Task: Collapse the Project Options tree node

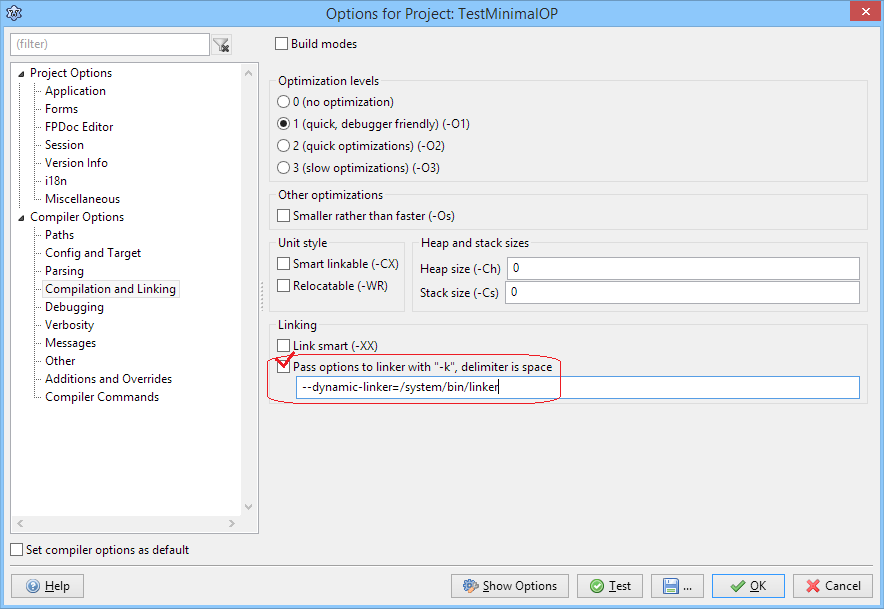Action: tap(21, 73)
